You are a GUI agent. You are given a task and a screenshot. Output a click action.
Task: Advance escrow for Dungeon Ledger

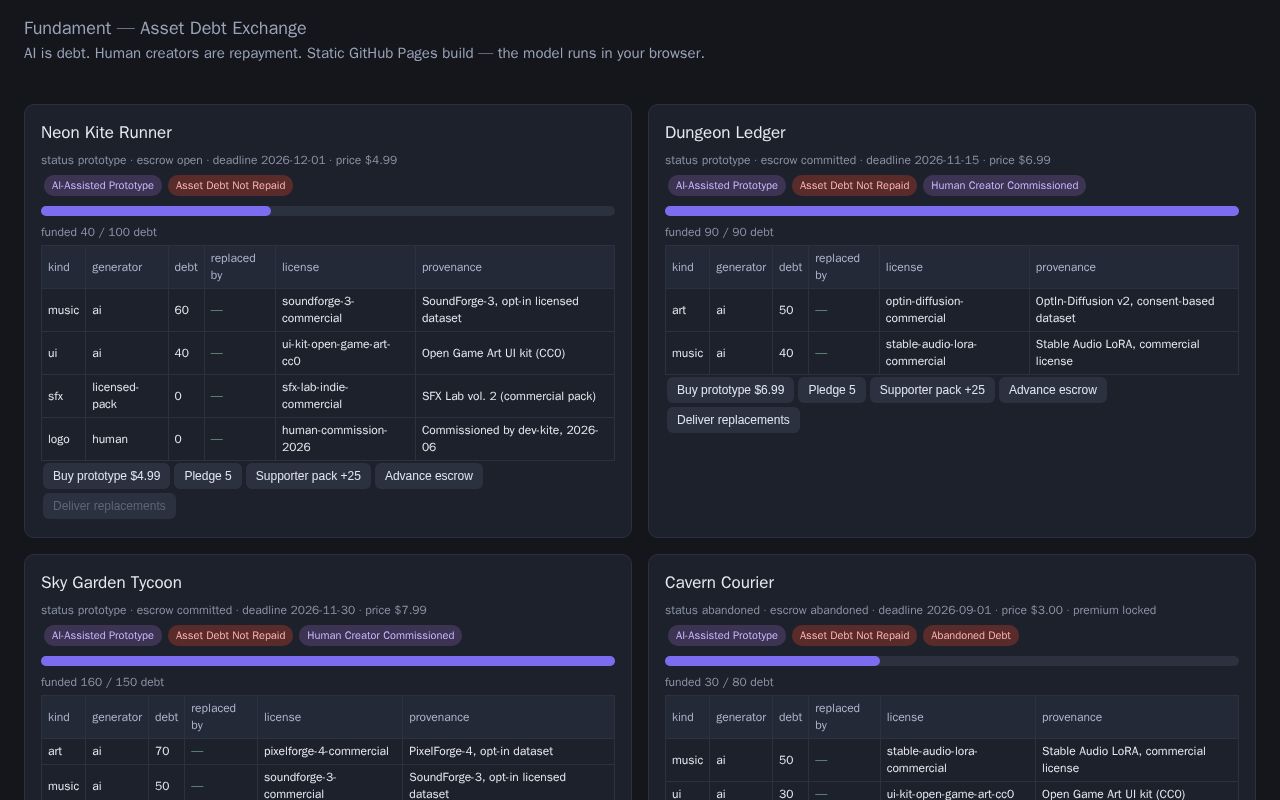[x=1053, y=390]
